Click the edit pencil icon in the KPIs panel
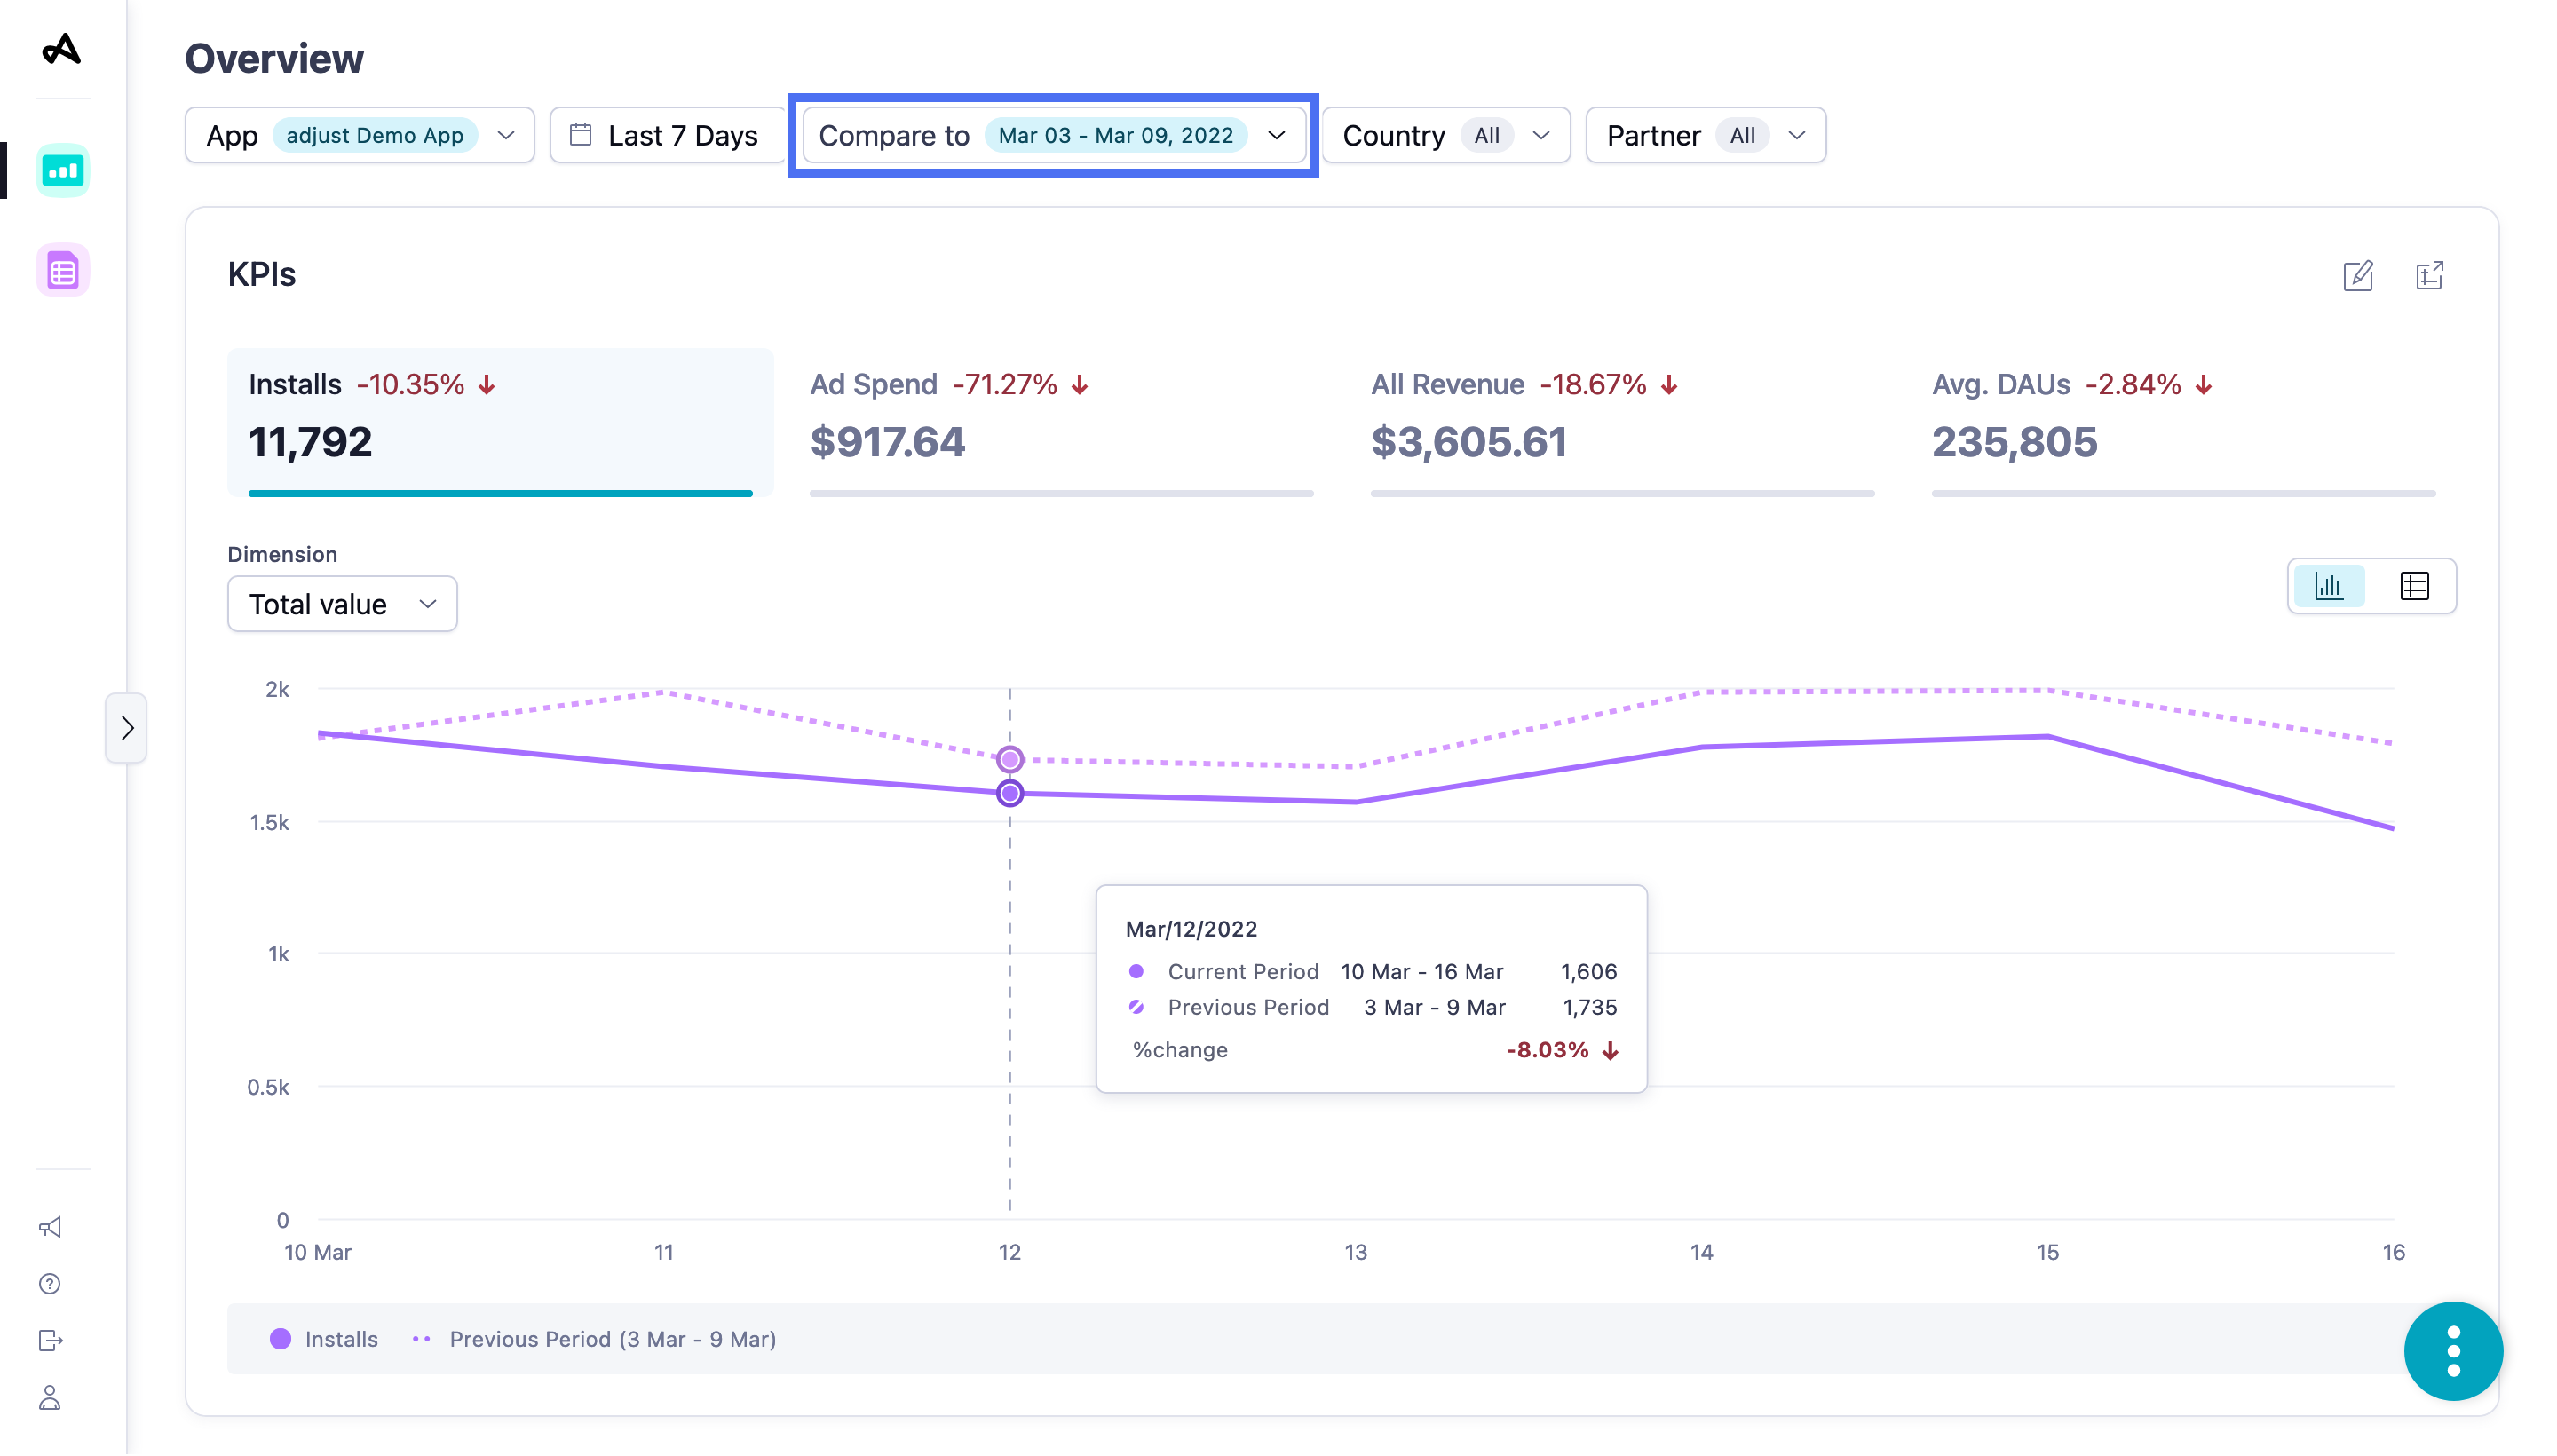Screen dimensions: 2557x1456 2358,276
